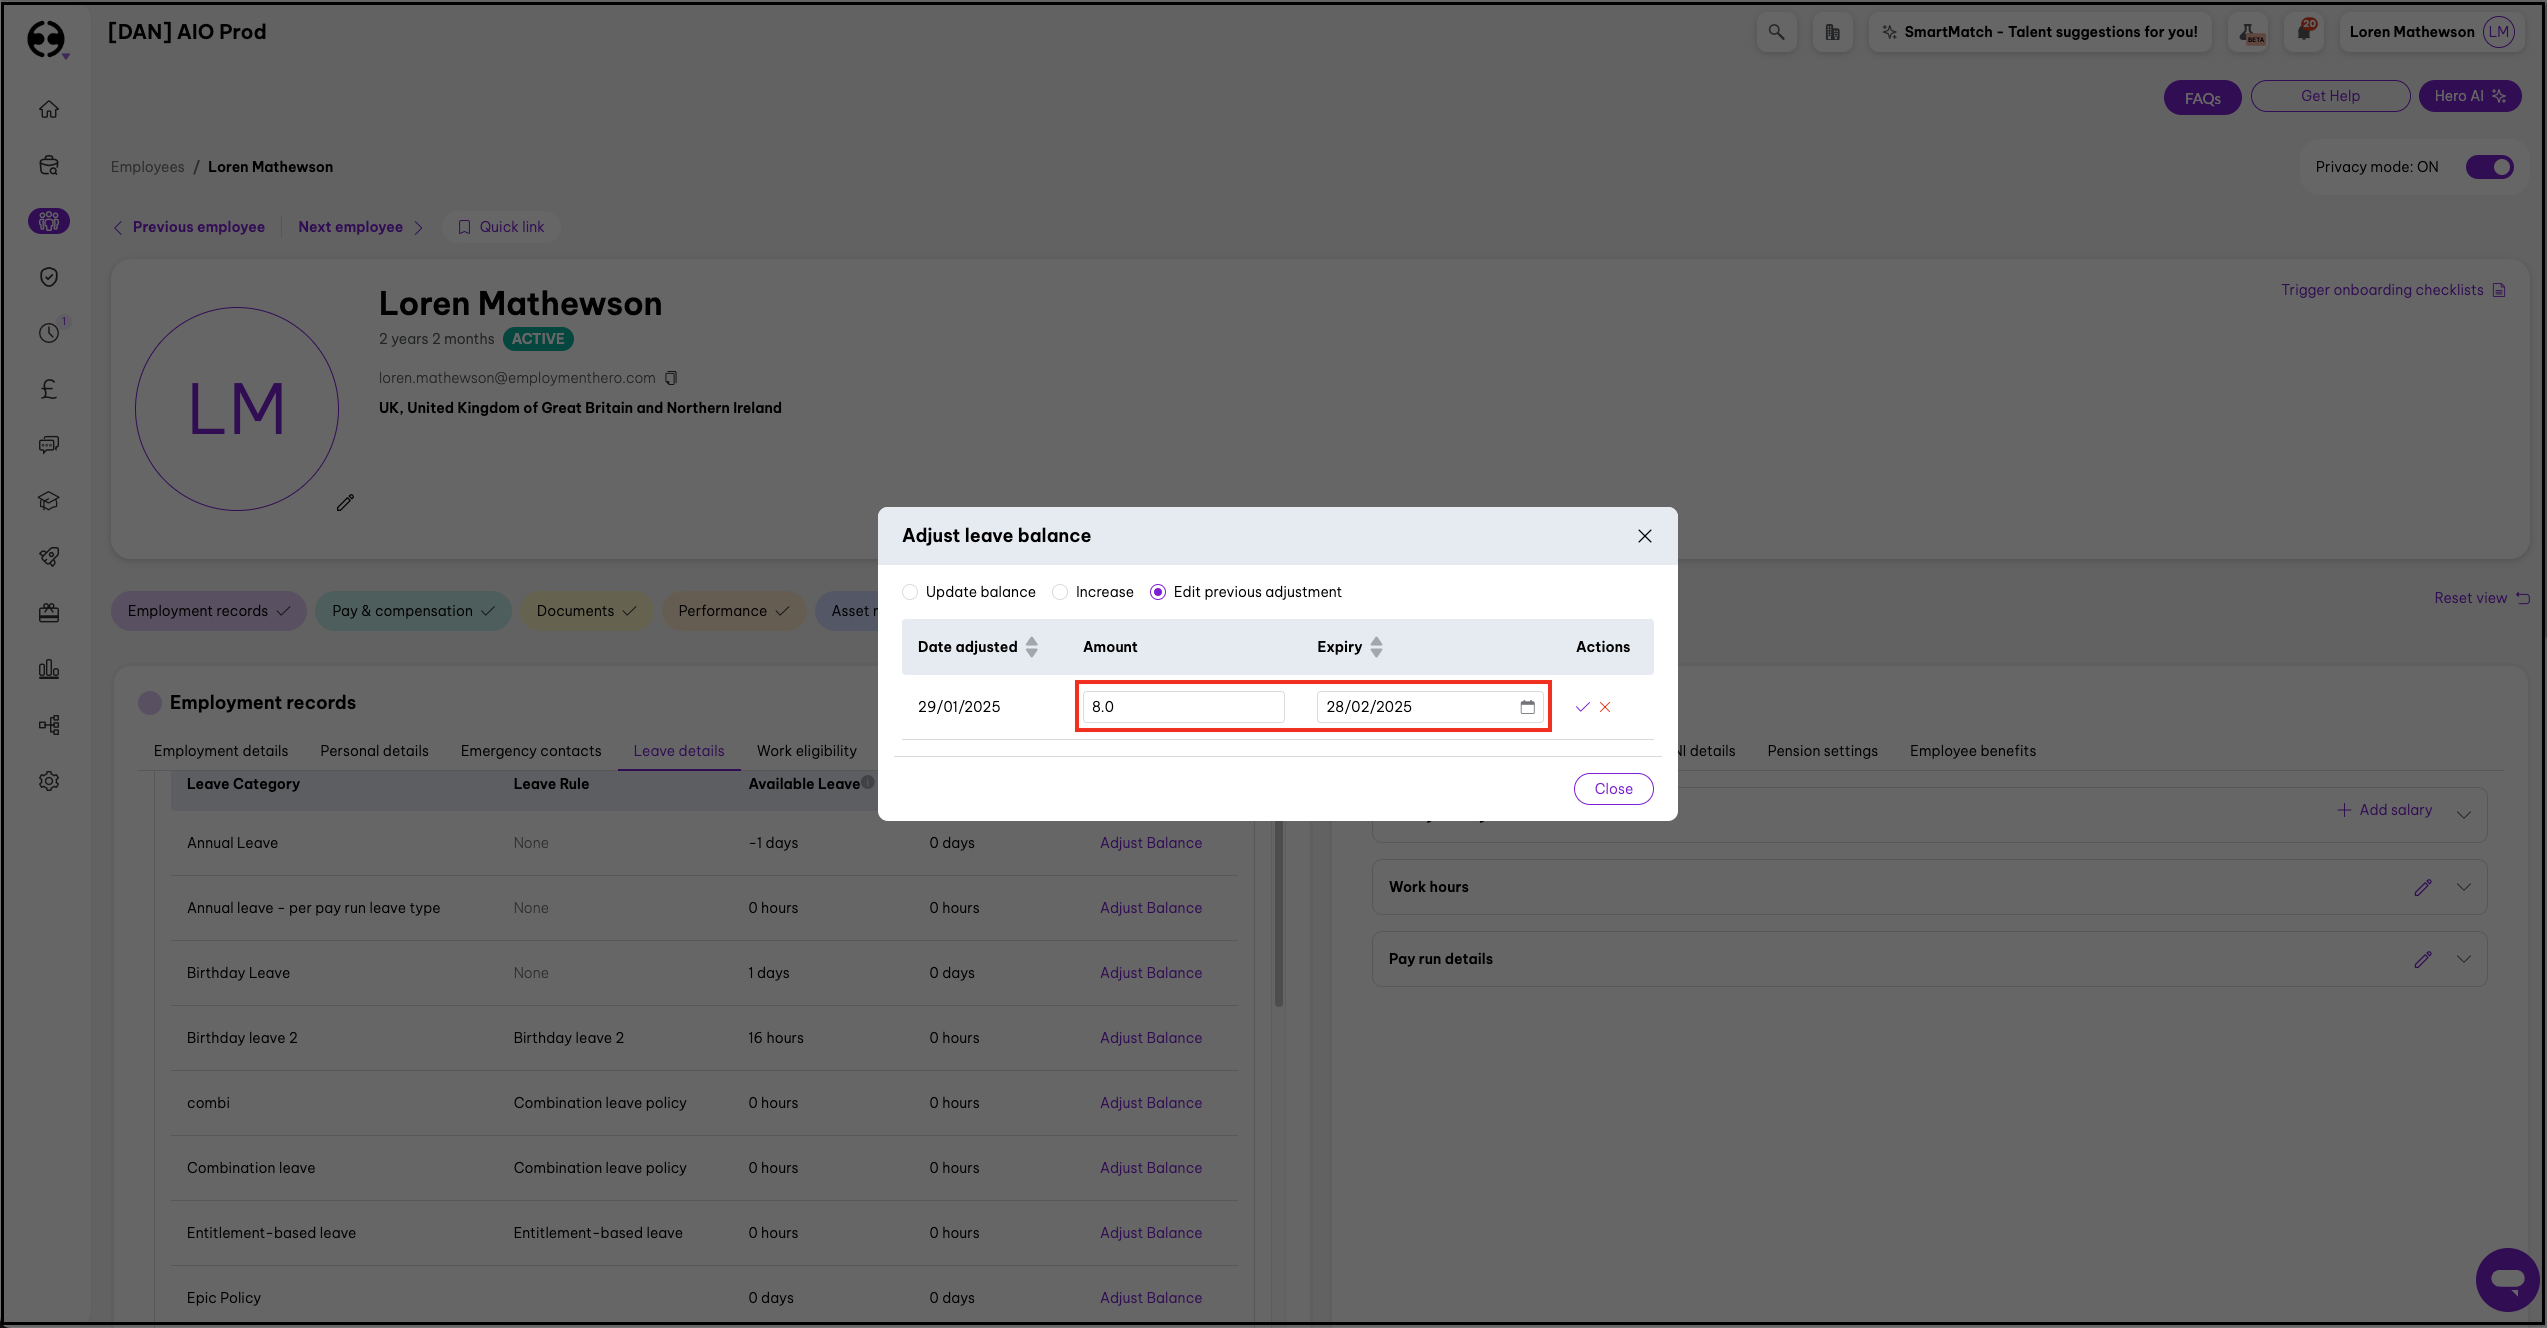
Task: Sort by Date adjusted column arrows
Action: tap(1032, 647)
